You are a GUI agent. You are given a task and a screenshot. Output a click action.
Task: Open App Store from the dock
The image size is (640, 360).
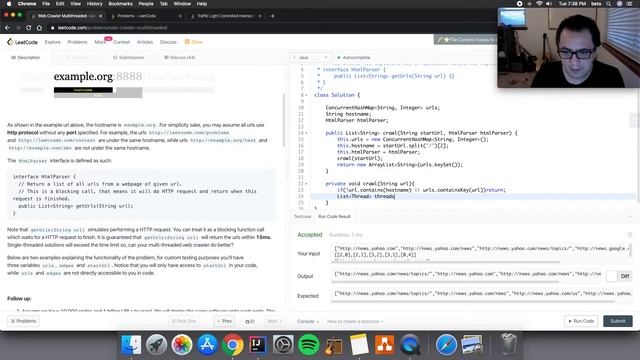(x=207, y=345)
